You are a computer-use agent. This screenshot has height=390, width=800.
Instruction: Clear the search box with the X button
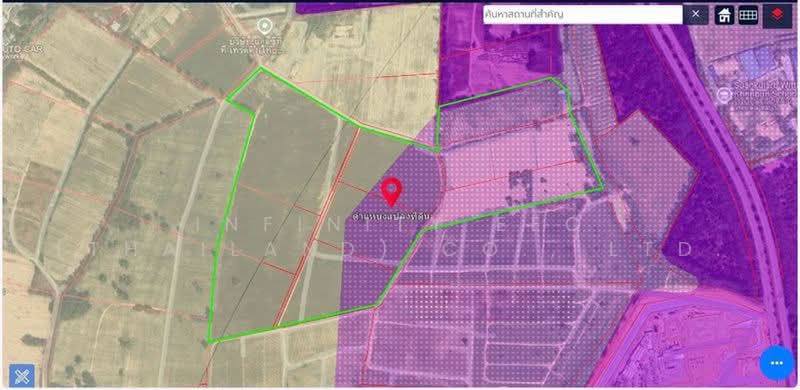[696, 15]
